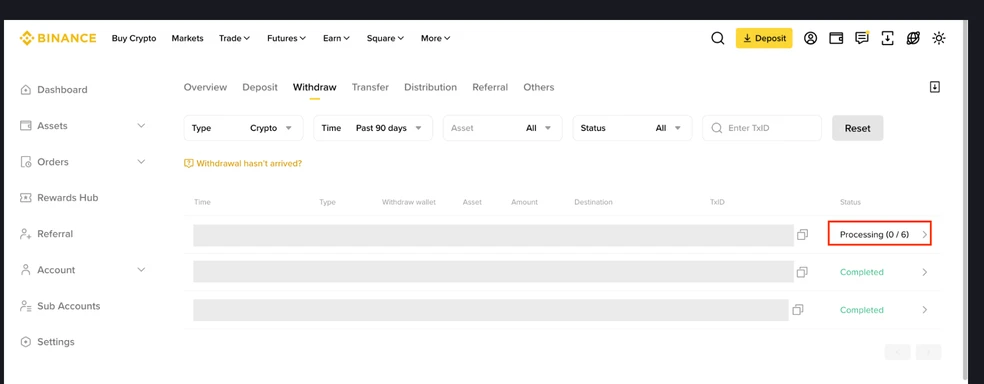Click the download app icon in header
The width and height of the screenshot is (984, 384).
pyautogui.click(x=887, y=38)
